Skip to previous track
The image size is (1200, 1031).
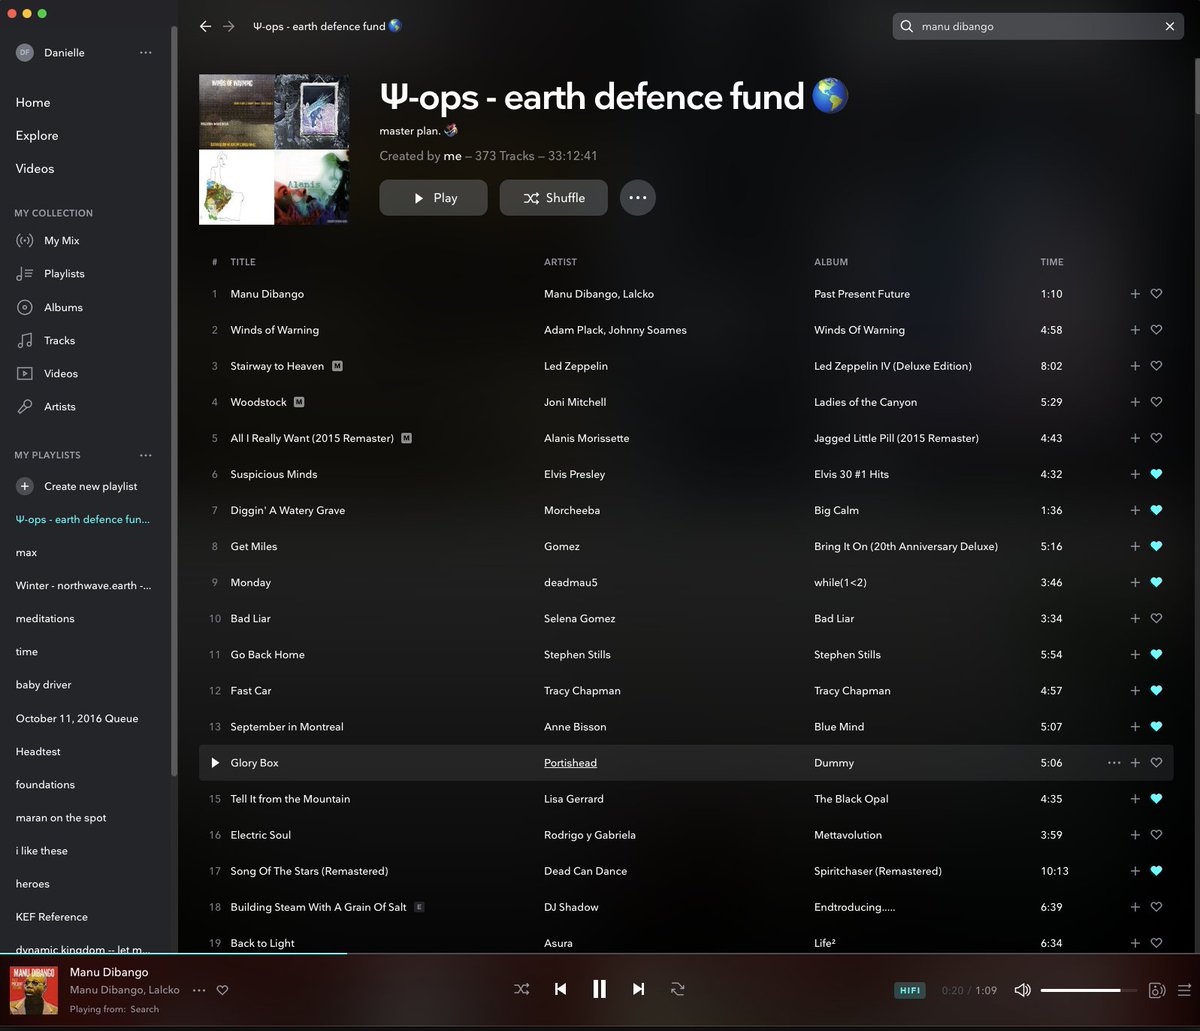pyautogui.click(x=561, y=989)
